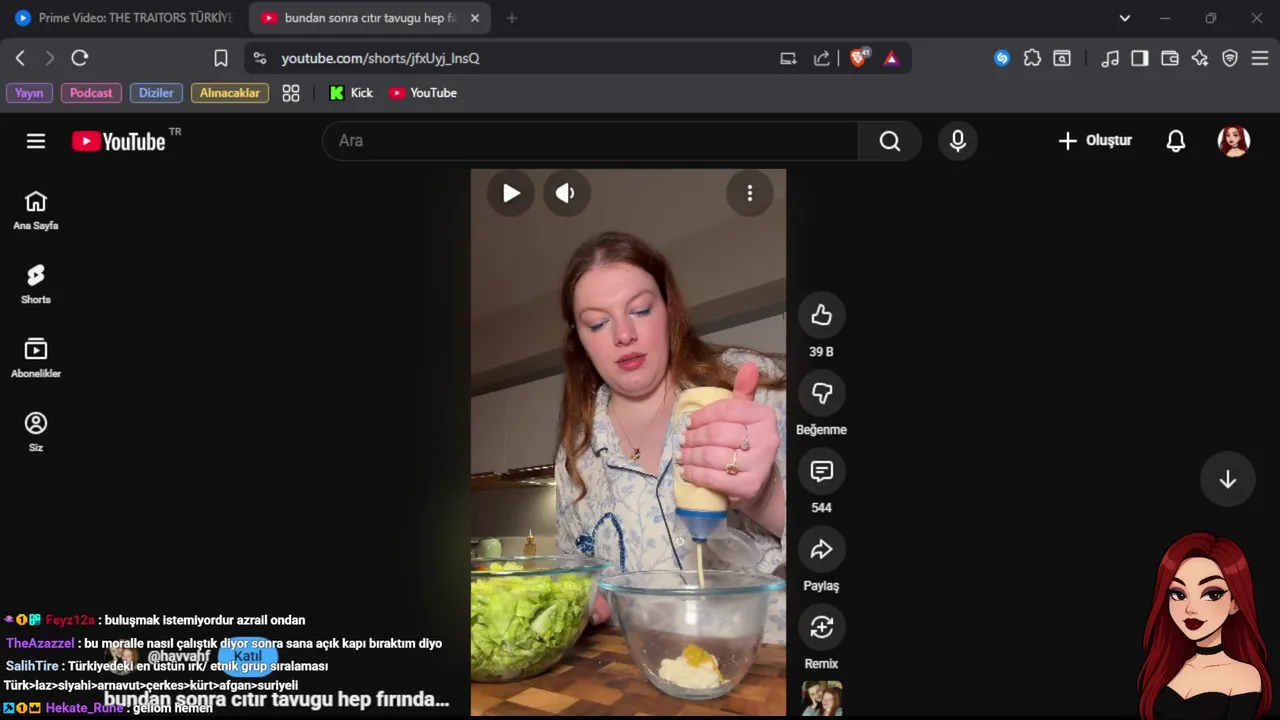1280x720 pixels.
Task: Go back to the previous page
Action: tap(20, 58)
